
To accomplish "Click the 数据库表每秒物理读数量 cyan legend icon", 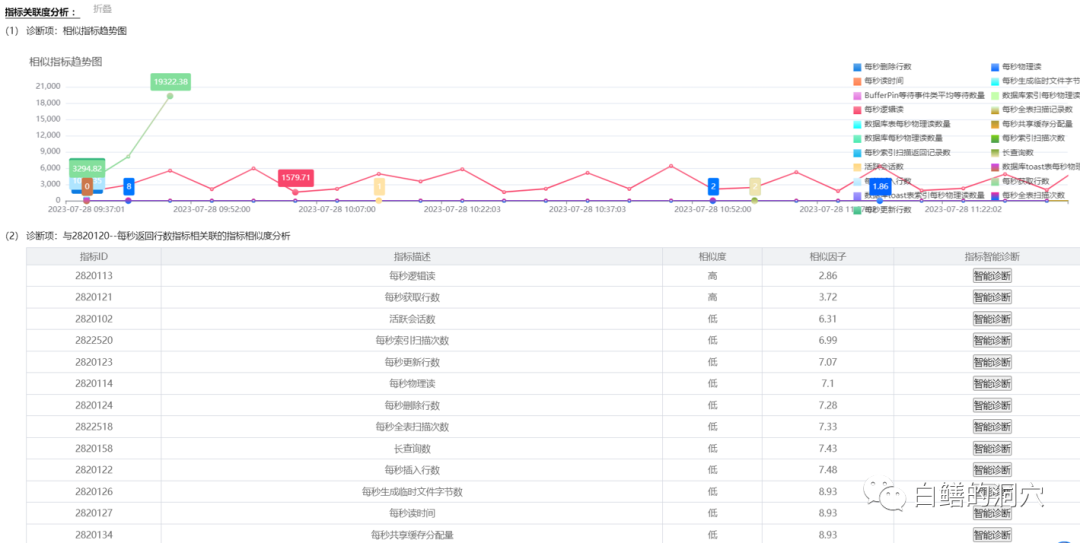I will pos(857,124).
